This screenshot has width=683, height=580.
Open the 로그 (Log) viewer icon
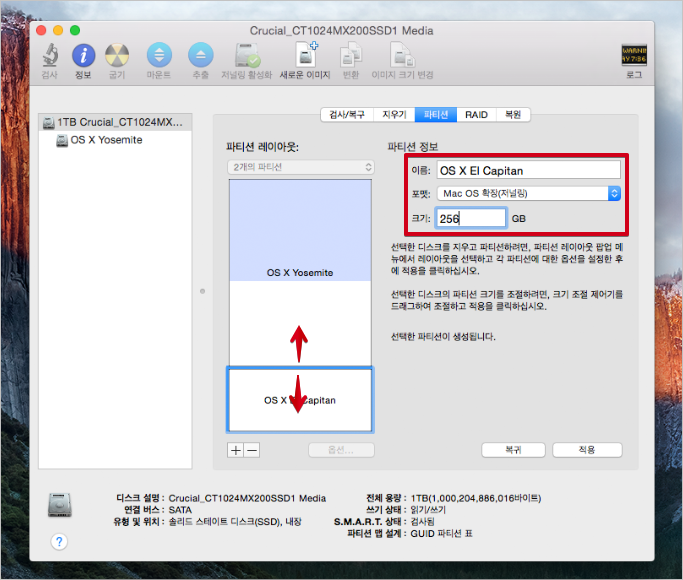pos(634,55)
